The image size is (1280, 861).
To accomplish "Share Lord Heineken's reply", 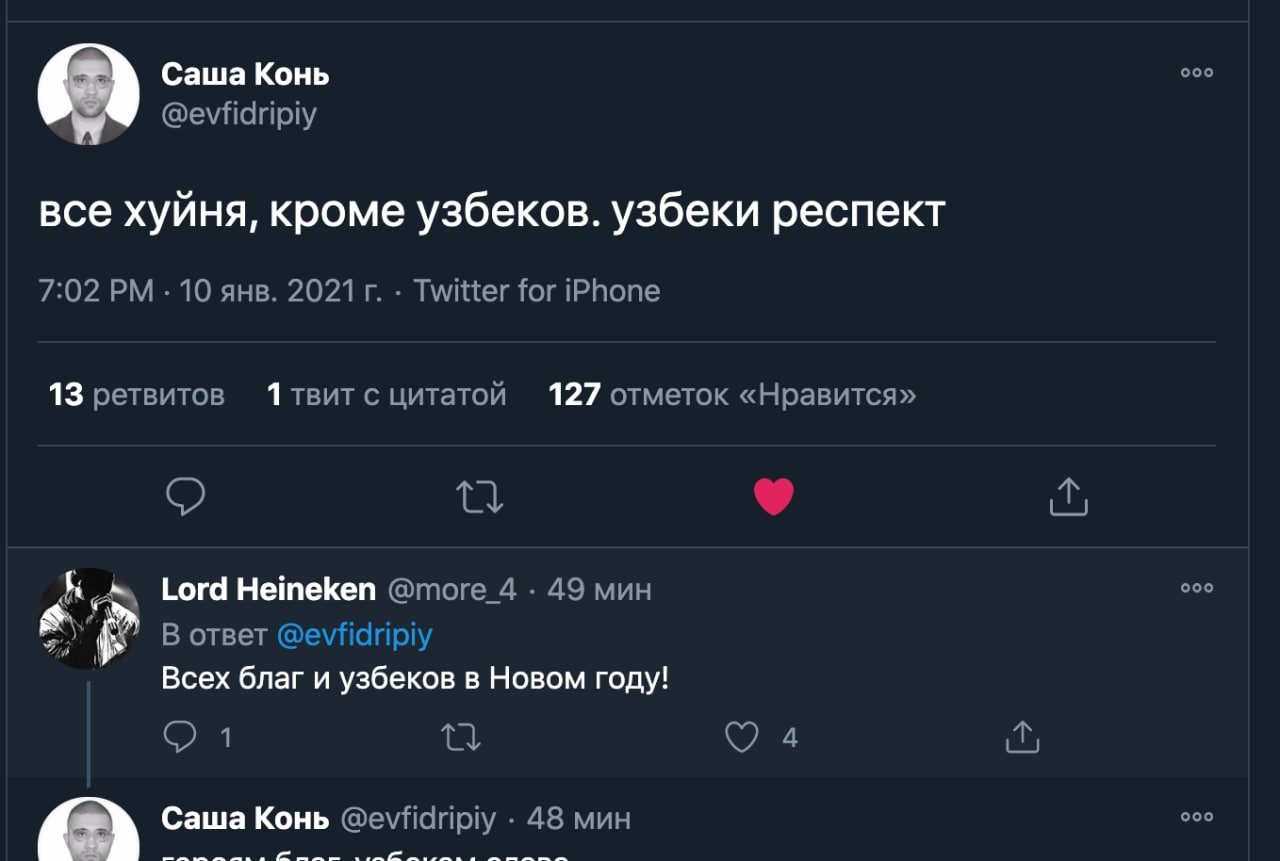I will tap(1022, 737).
